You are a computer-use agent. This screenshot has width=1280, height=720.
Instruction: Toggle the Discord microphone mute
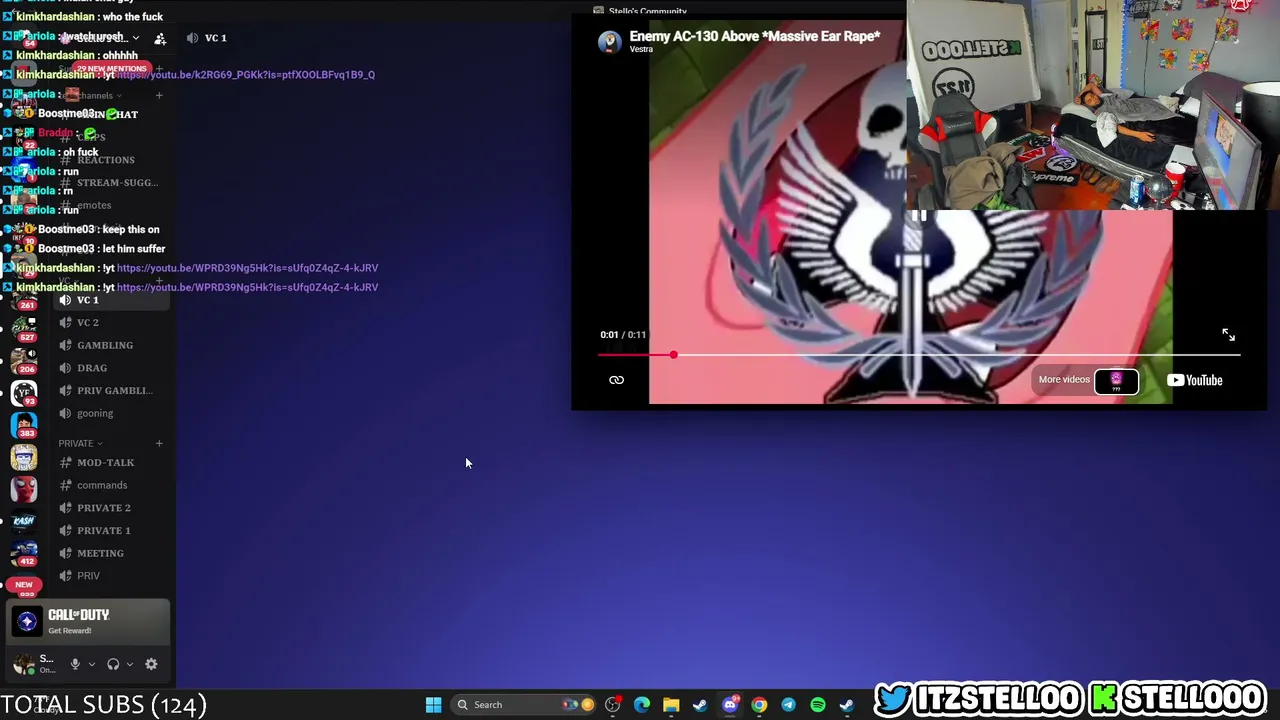tap(75, 664)
